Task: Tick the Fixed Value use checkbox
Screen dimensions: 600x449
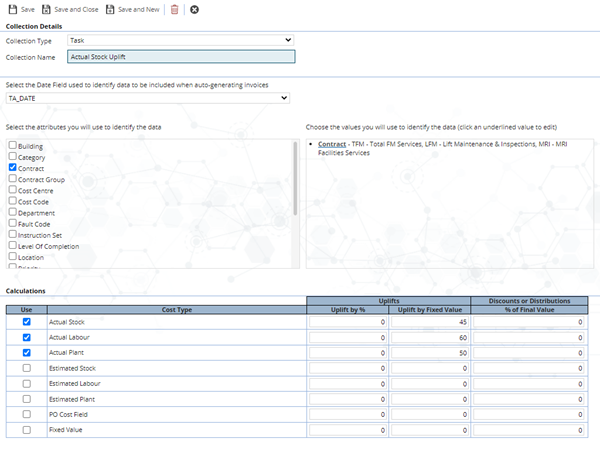Action: pyautogui.click(x=26, y=429)
